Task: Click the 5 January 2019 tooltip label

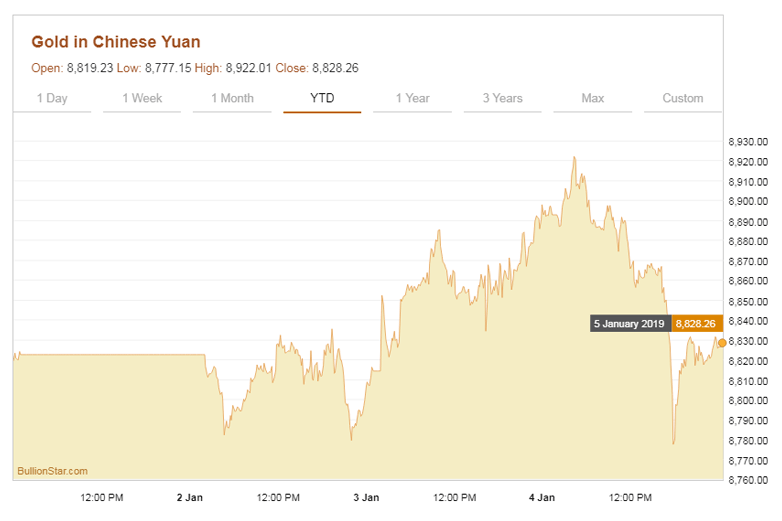Action: 629,324
